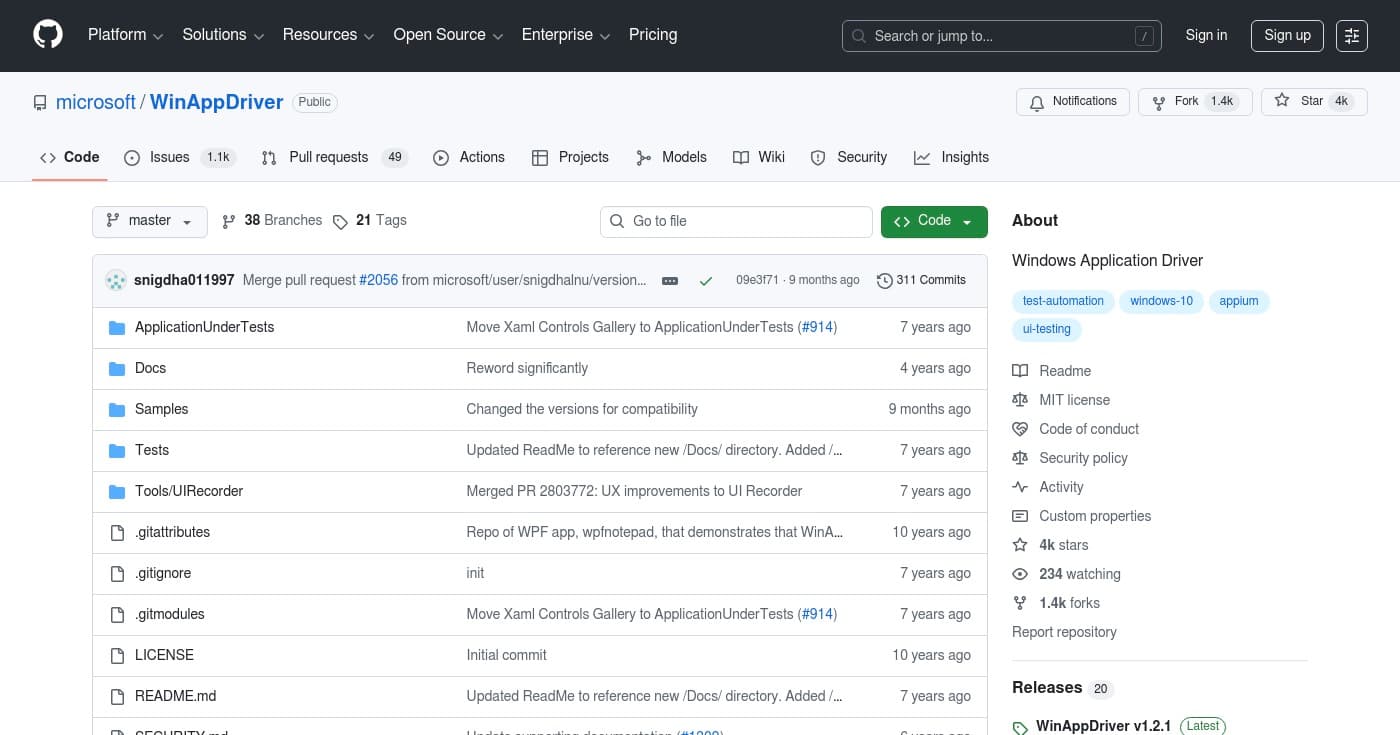Image resolution: width=1400 pixels, height=735 pixels.
Task: Select the Issues icon in the repo navigation
Action: coord(132,157)
